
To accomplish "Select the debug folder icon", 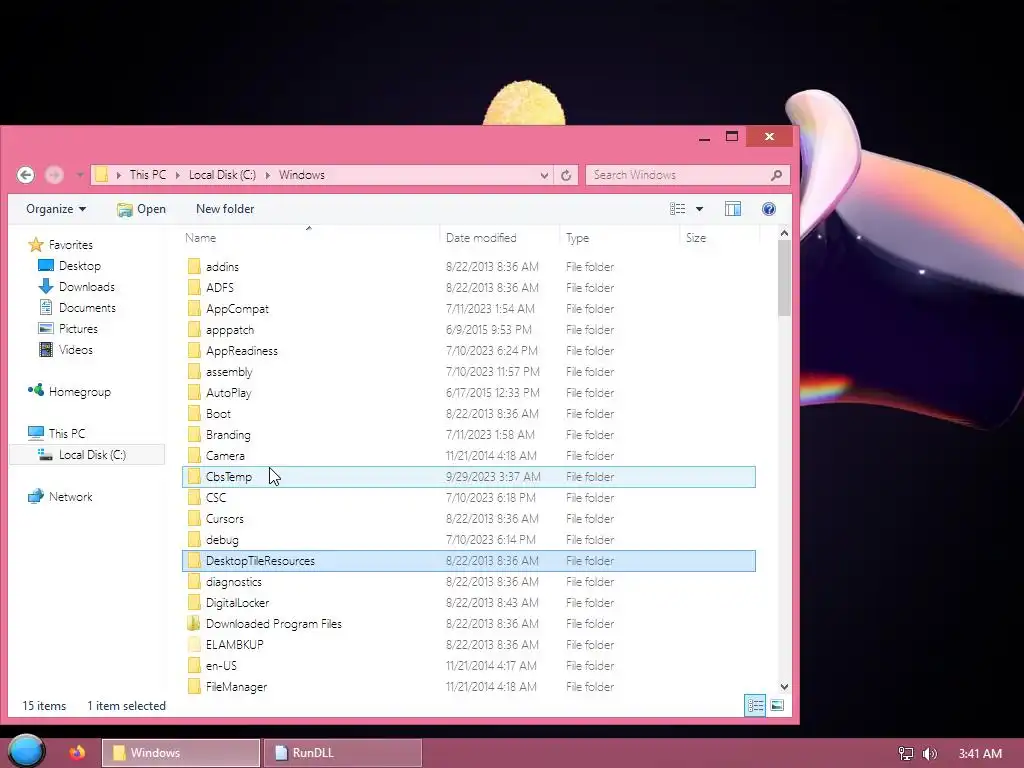I will click(194, 539).
